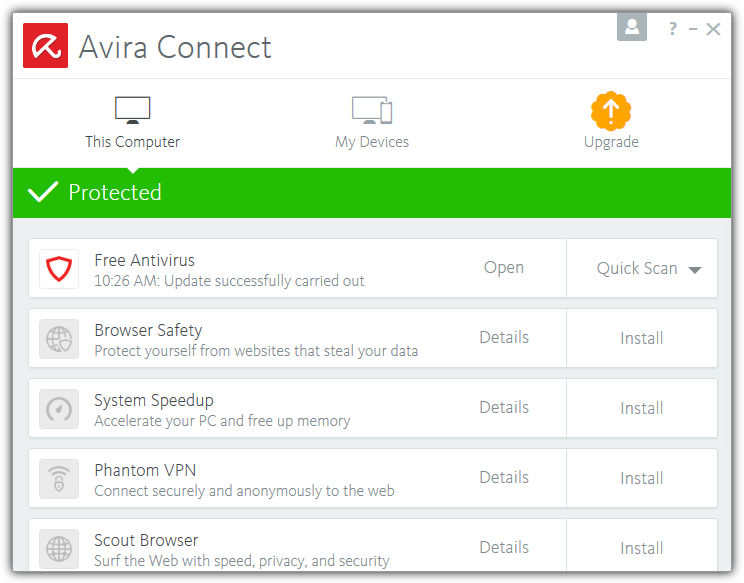The width and height of the screenshot is (744, 583).
Task: Click the help question mark icon
Action: point(673,29)
